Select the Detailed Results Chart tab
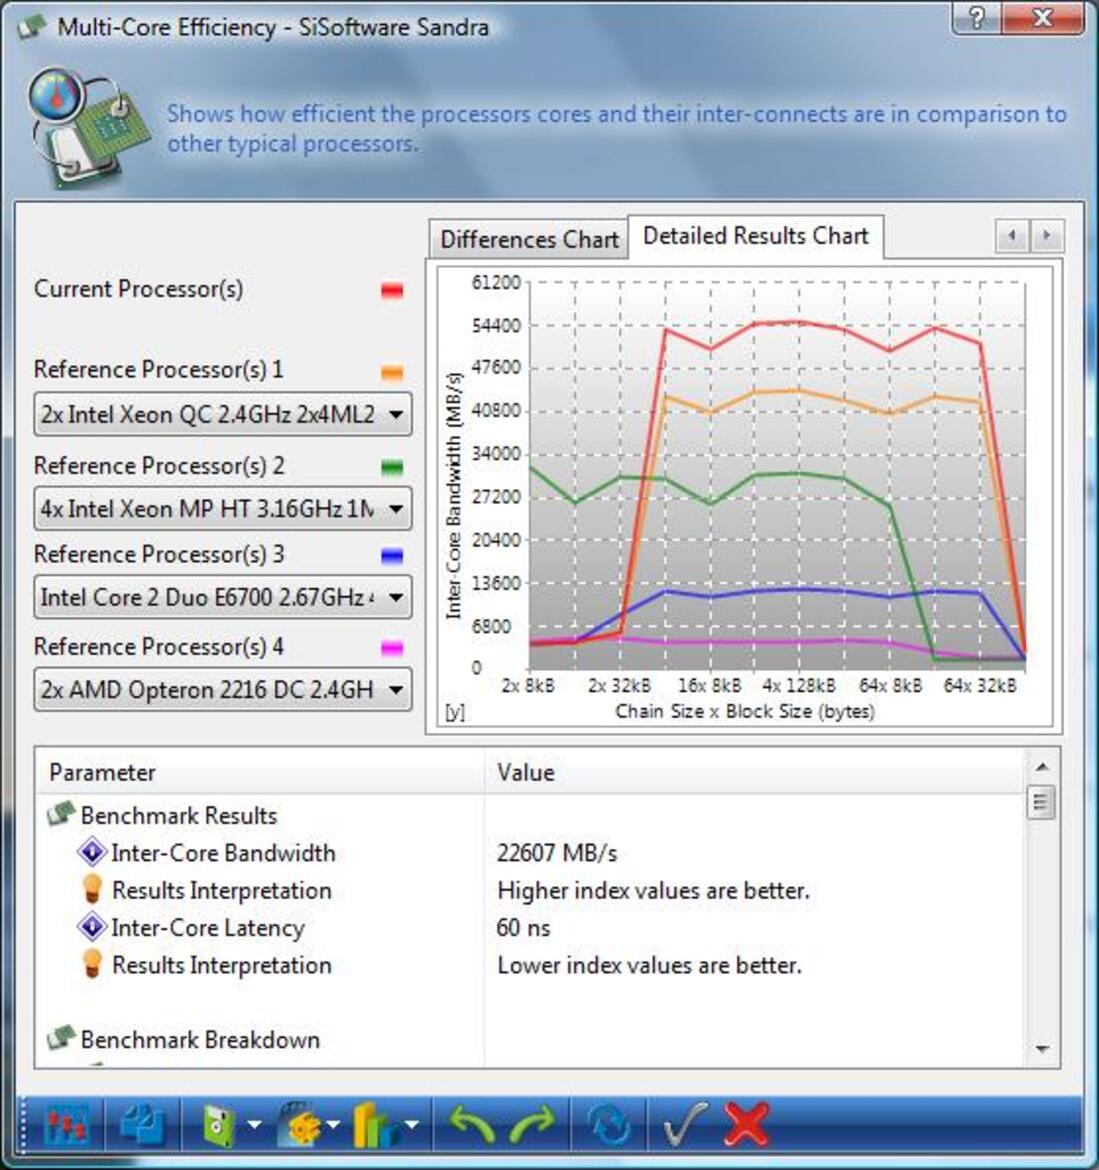1099x1170 pixels. [x=755, y=237]
